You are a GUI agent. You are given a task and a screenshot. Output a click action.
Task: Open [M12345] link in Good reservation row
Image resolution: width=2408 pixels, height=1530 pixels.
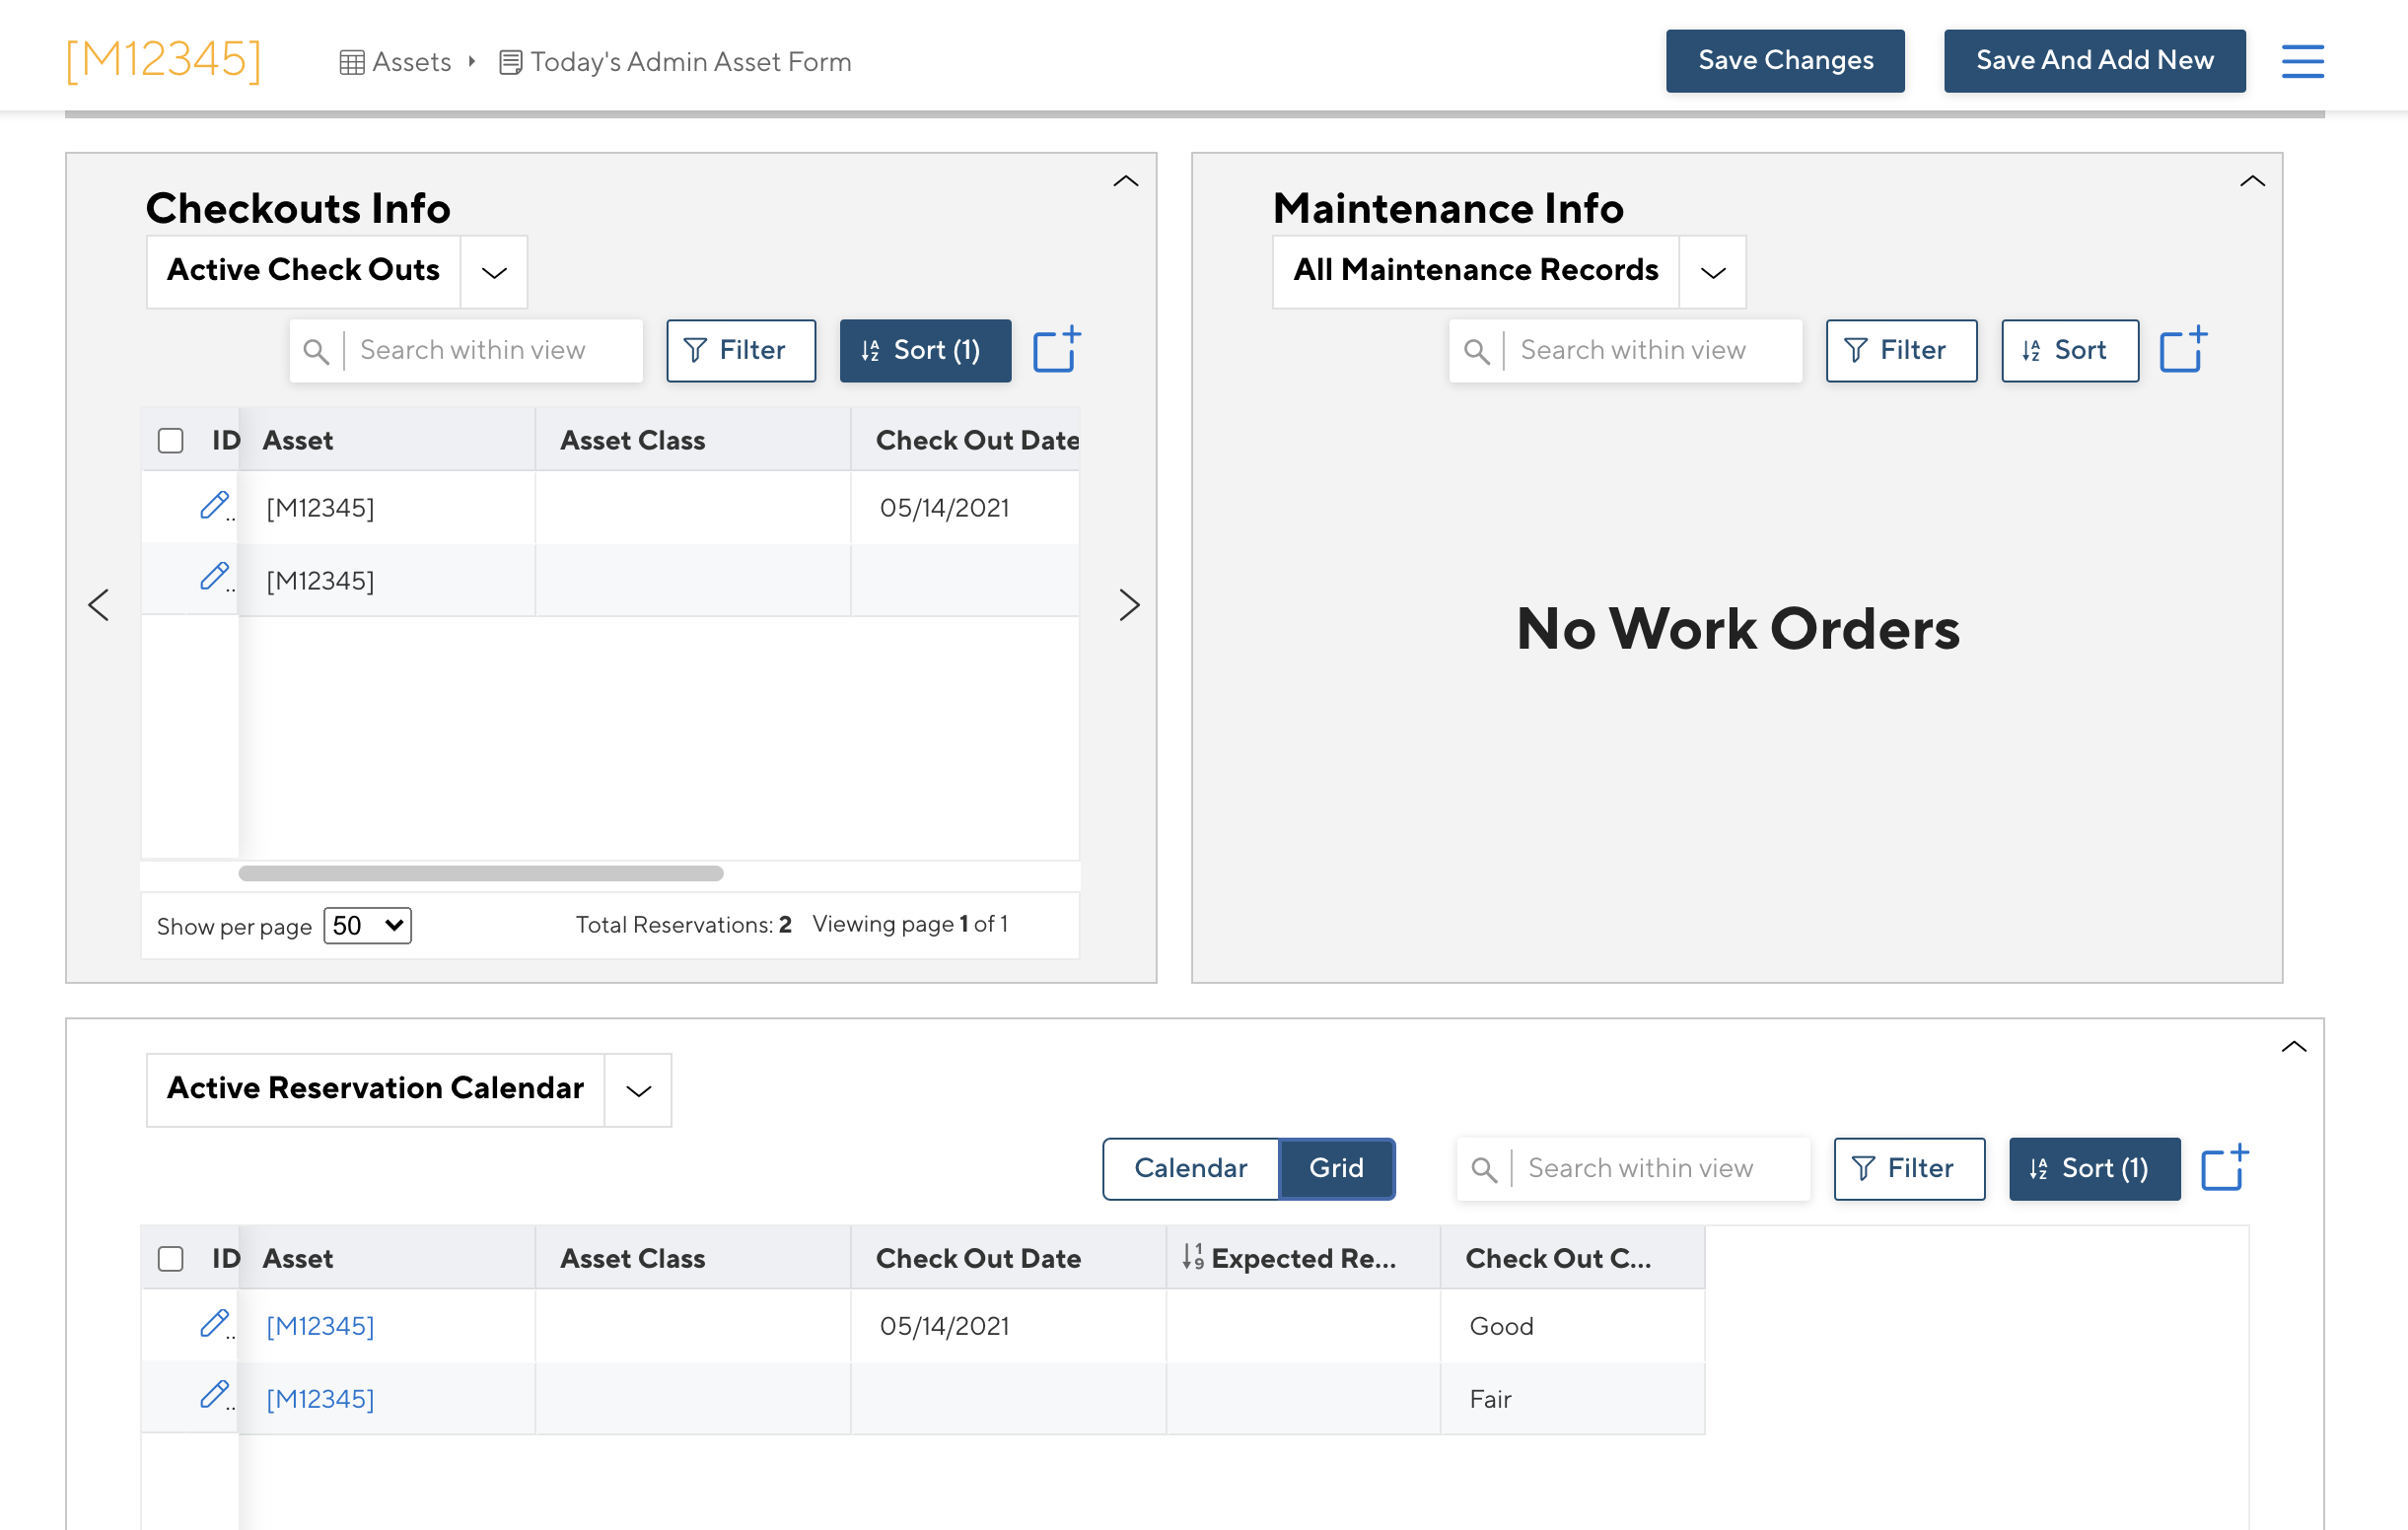[320, 1325]
